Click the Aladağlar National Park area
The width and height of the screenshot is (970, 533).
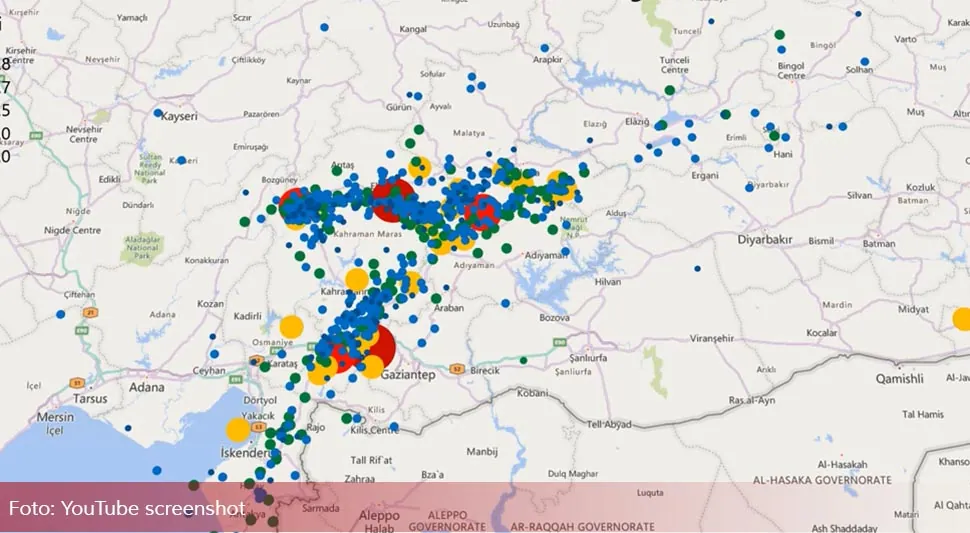point(140,246)
